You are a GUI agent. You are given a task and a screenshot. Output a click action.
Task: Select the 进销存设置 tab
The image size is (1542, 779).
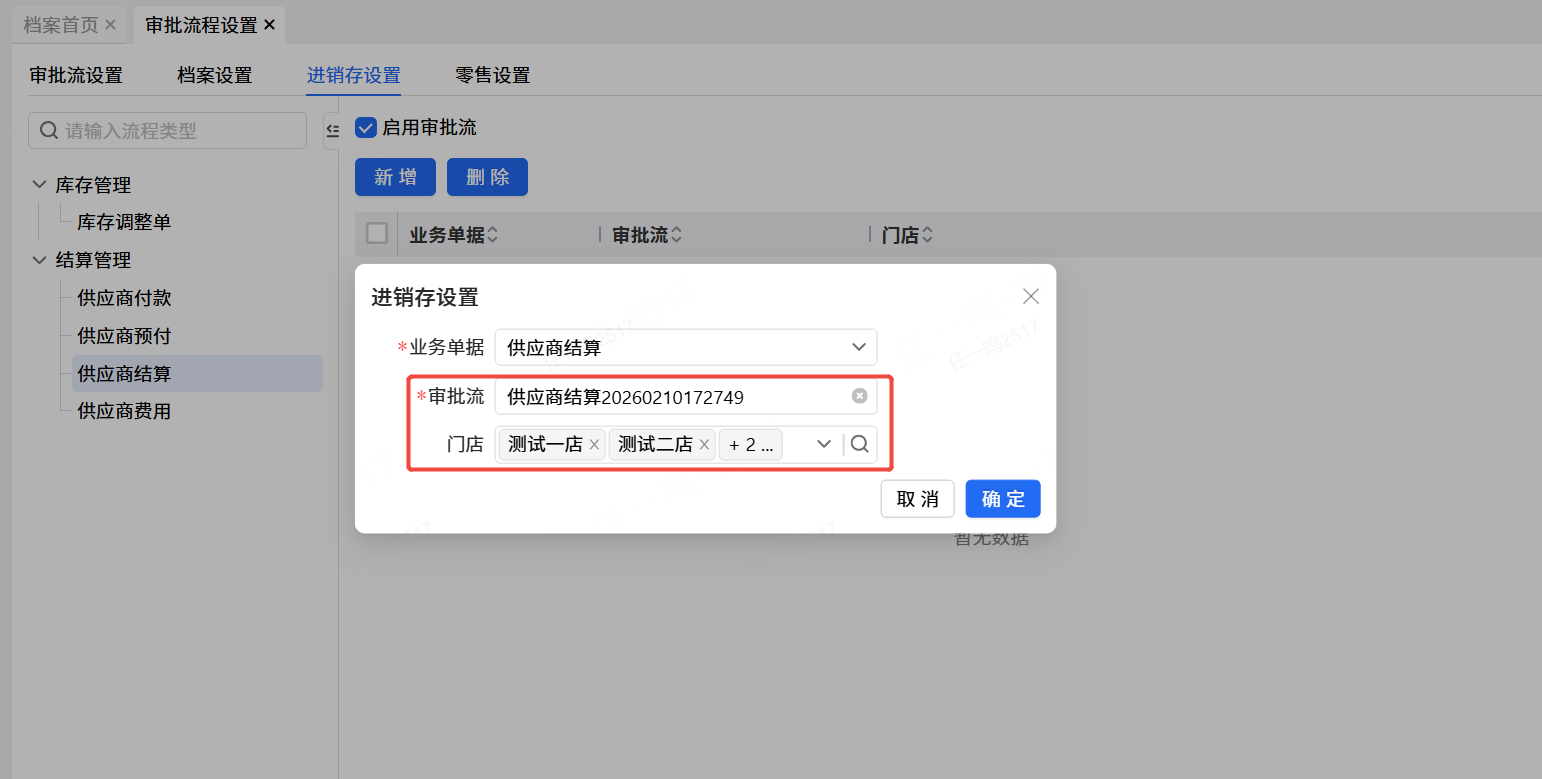coord(354,75)
